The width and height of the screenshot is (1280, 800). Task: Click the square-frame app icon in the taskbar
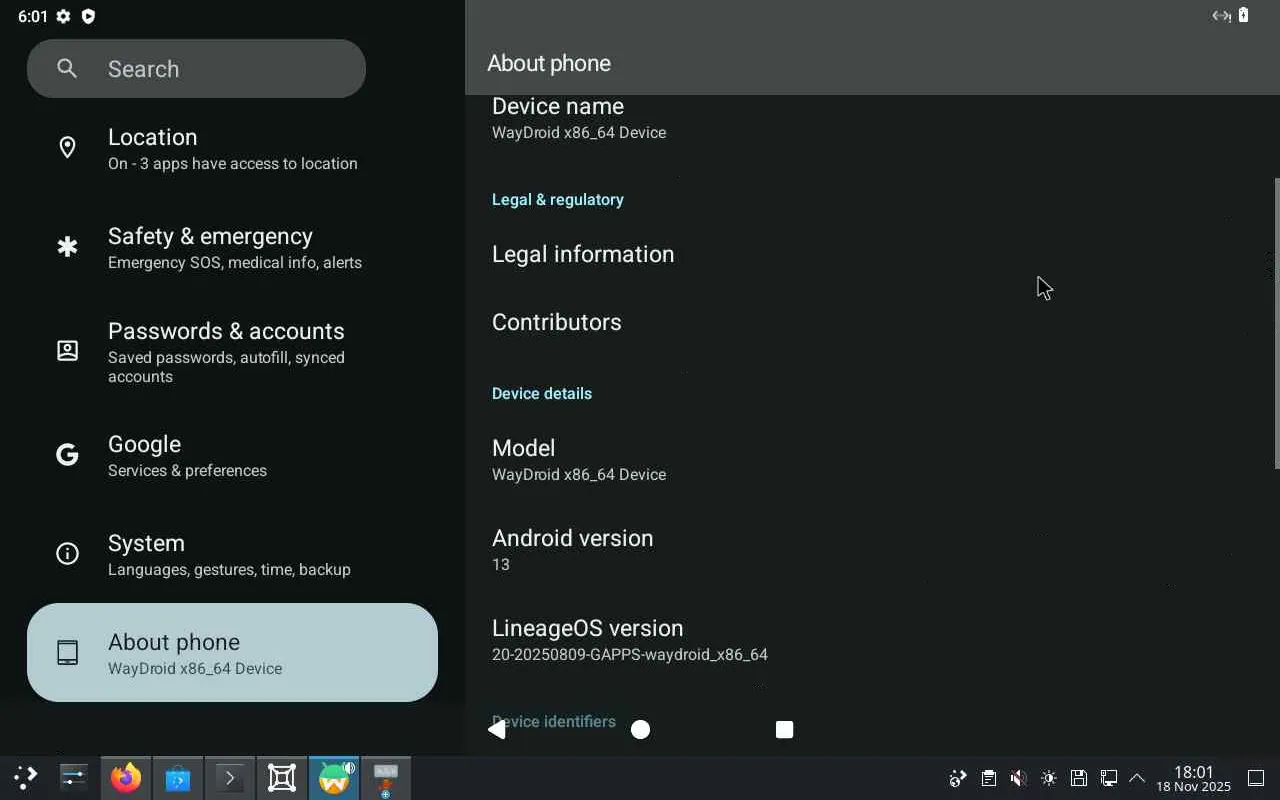click(282, 777)
